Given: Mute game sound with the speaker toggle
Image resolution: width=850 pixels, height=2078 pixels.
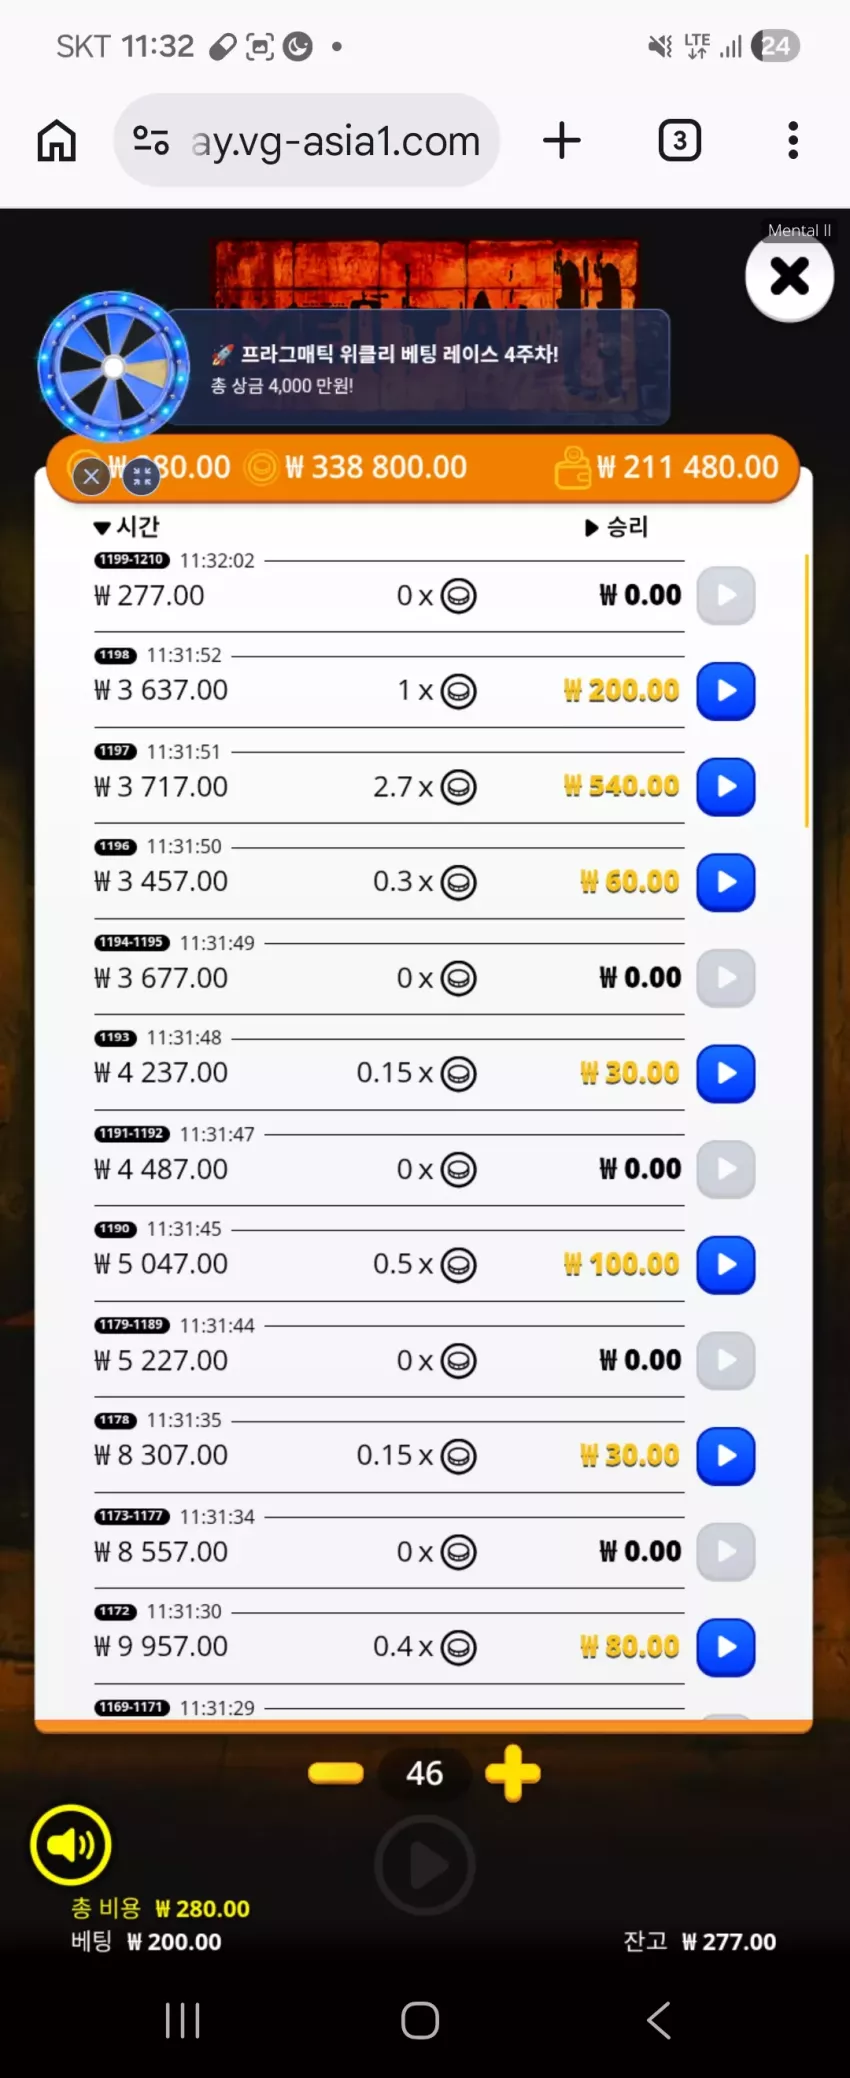Looking at the screenshot, I should (x=71, y=1845).
